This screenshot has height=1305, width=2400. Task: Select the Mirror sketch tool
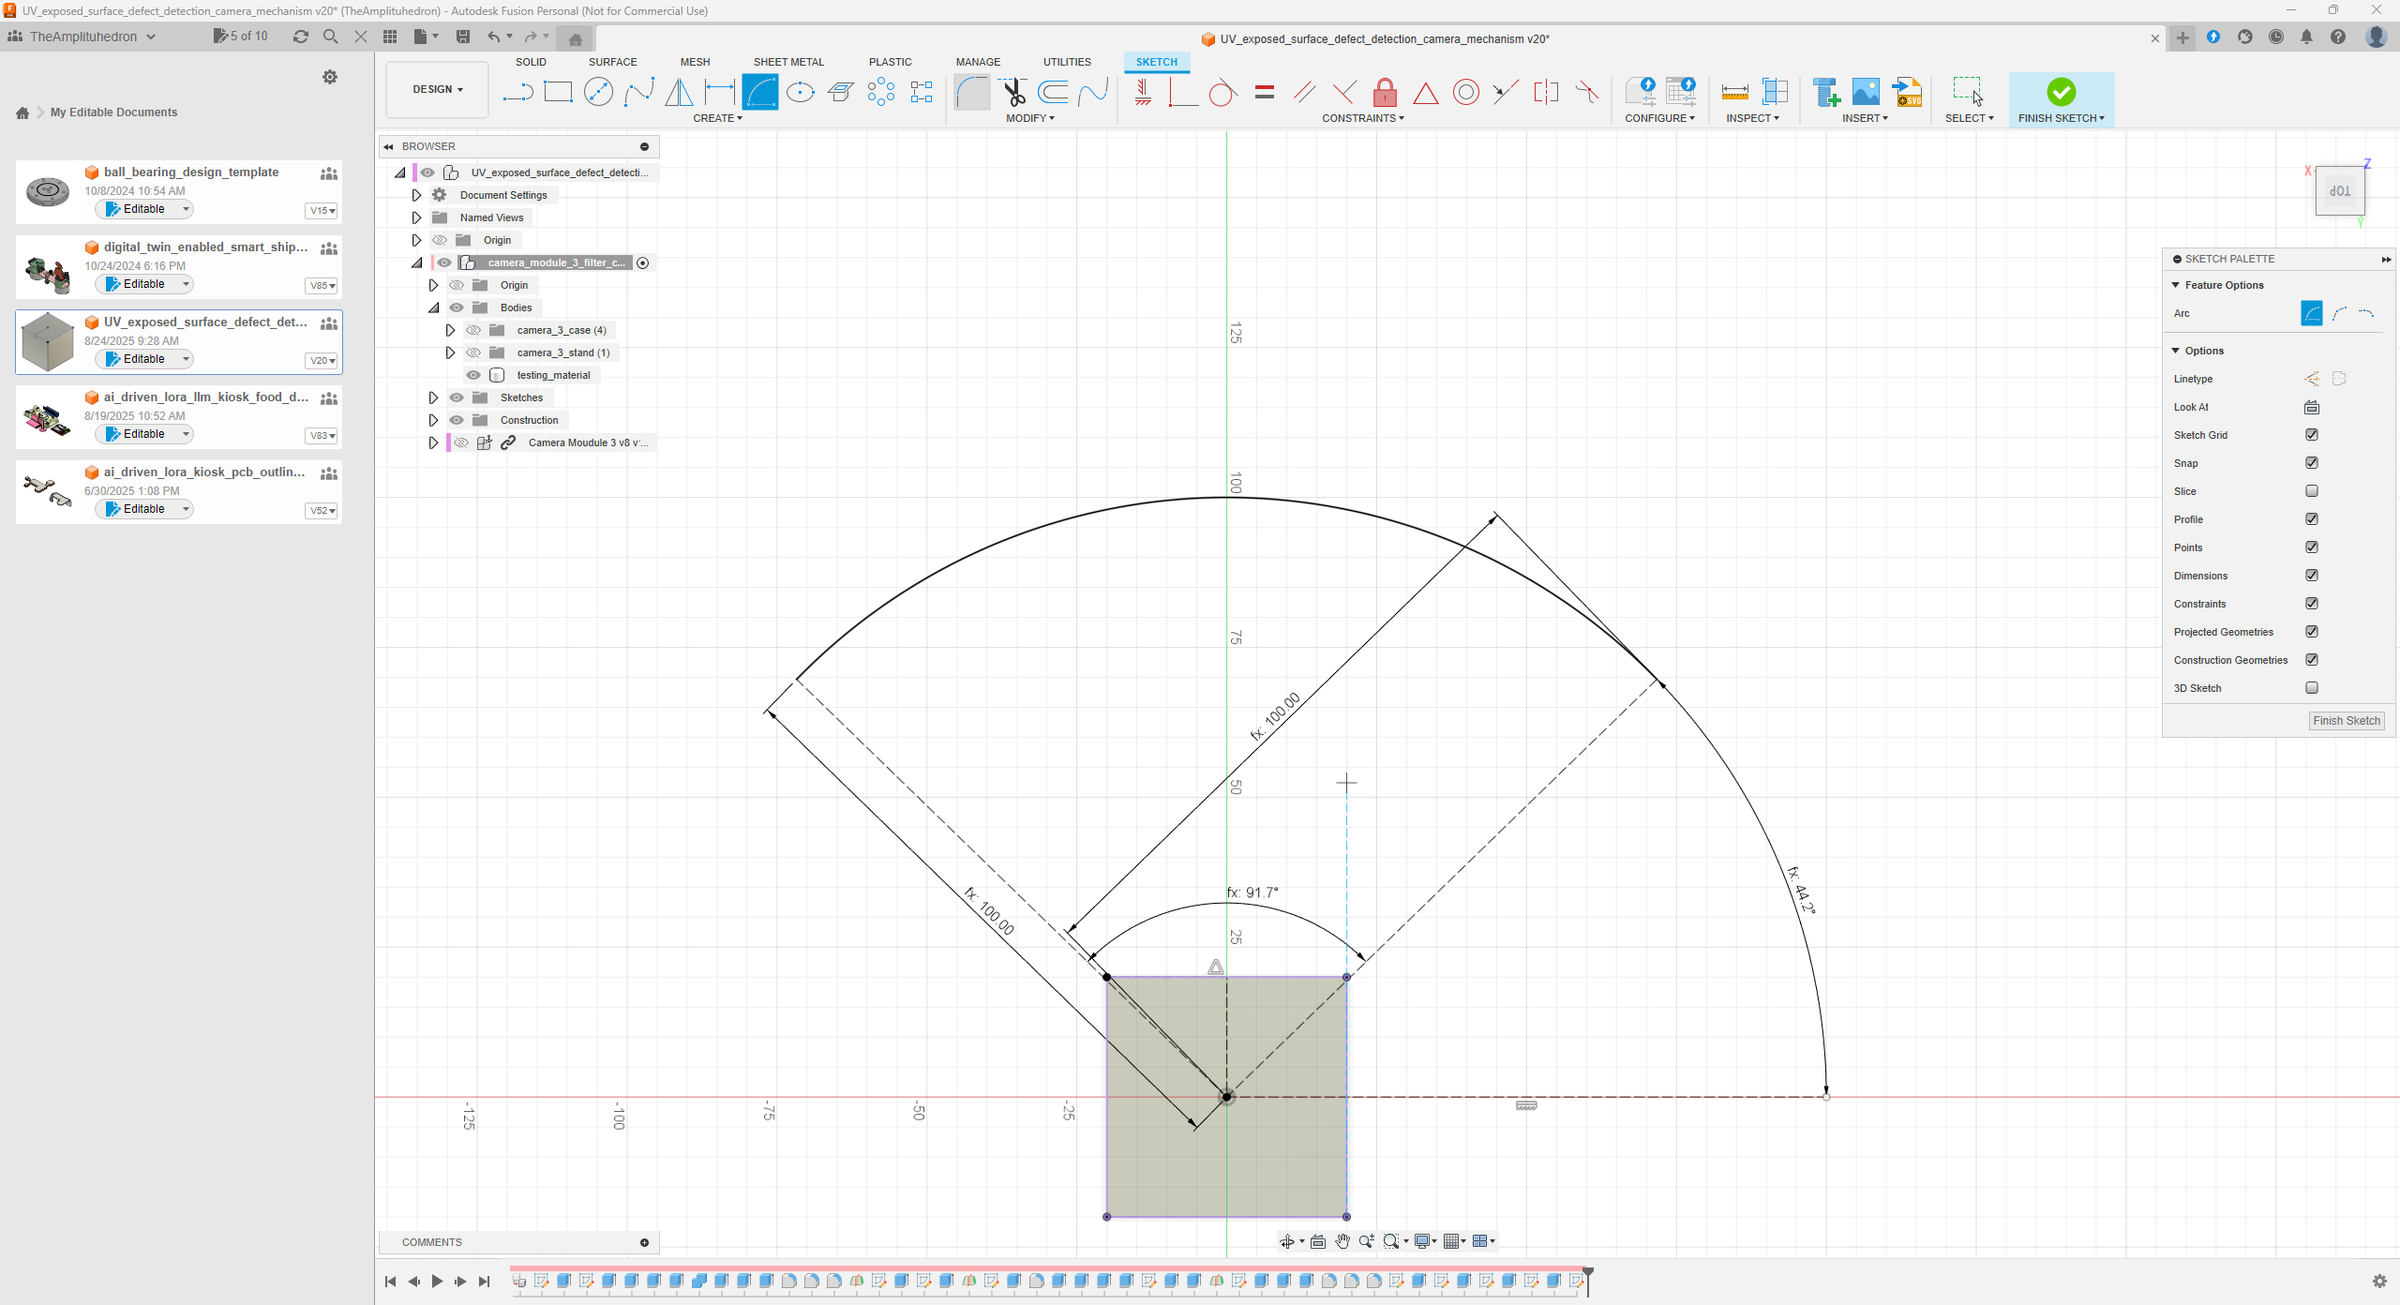[679, 93]
